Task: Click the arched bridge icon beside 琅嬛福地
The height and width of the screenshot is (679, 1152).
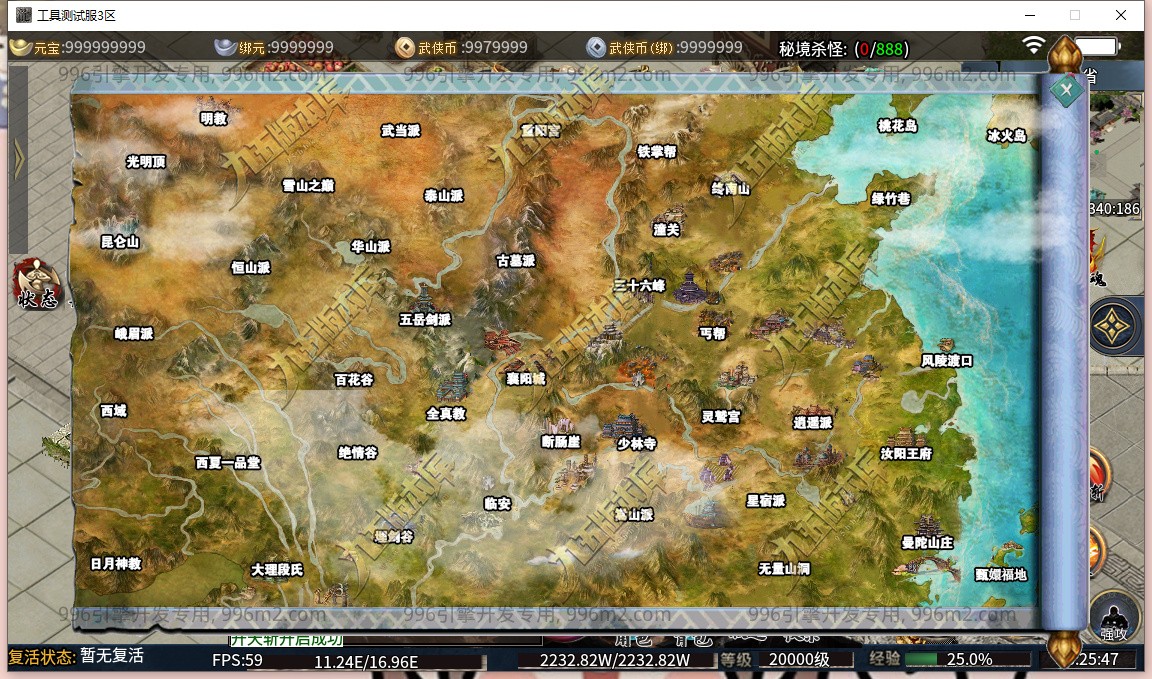Action: 927,567
